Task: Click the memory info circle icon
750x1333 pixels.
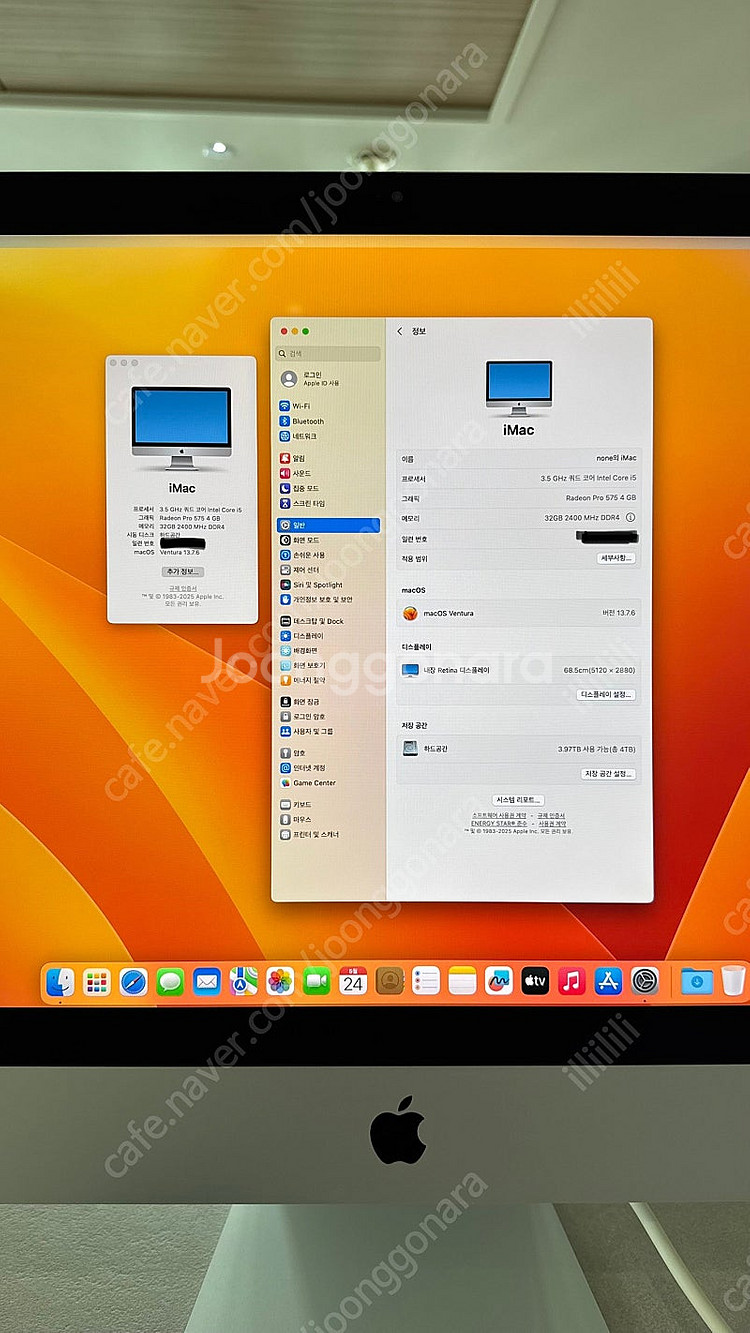Action: (631, 518)
